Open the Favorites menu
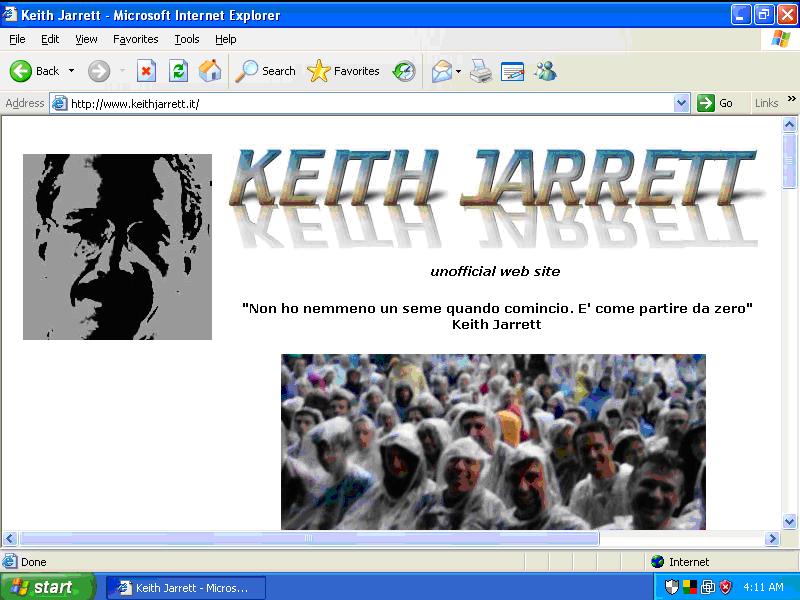This screenshot has width=800, height=600. point(136,39)
